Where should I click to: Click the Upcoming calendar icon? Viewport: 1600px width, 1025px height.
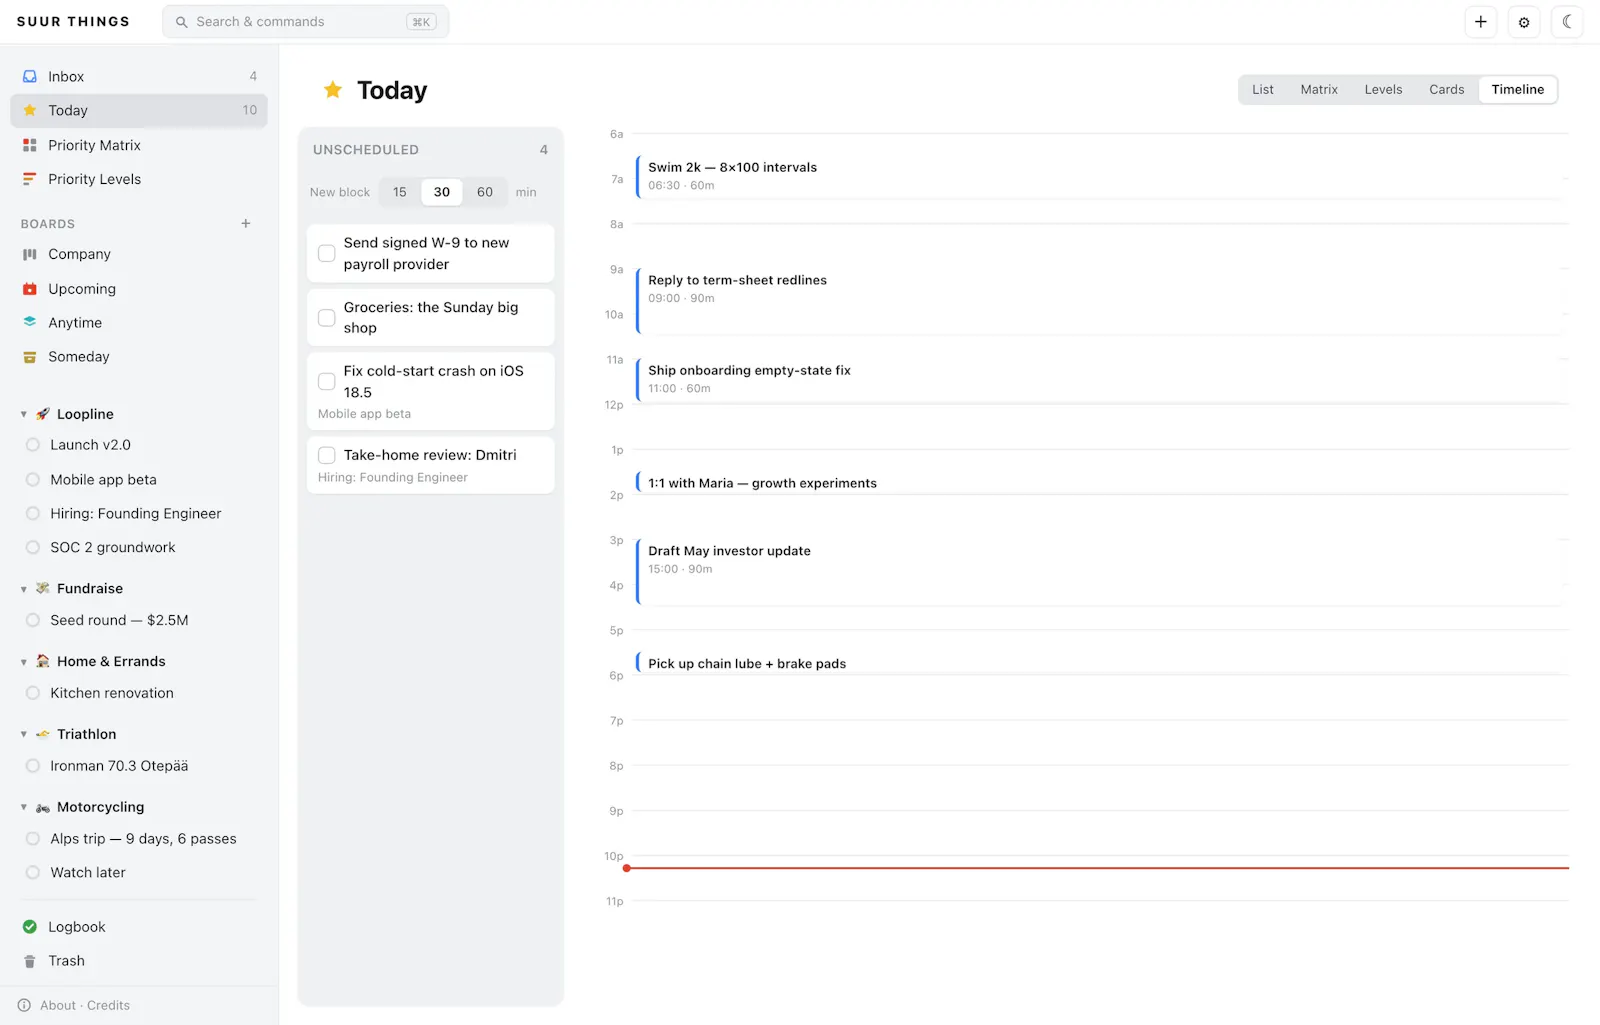click(x=30, y=289)
